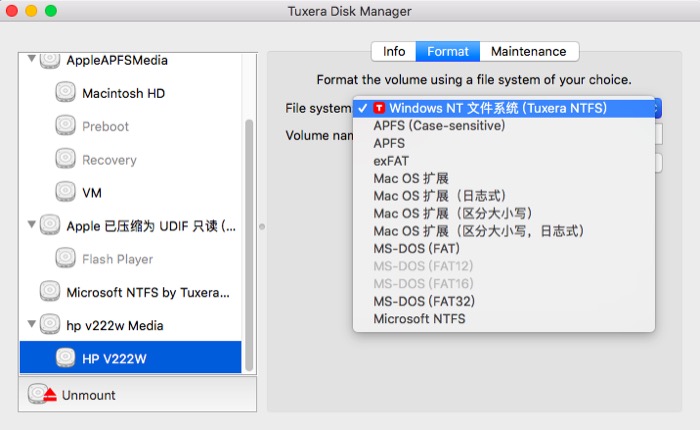Switch to the Info tab
The image size is (700, 430).
[394, 51]
